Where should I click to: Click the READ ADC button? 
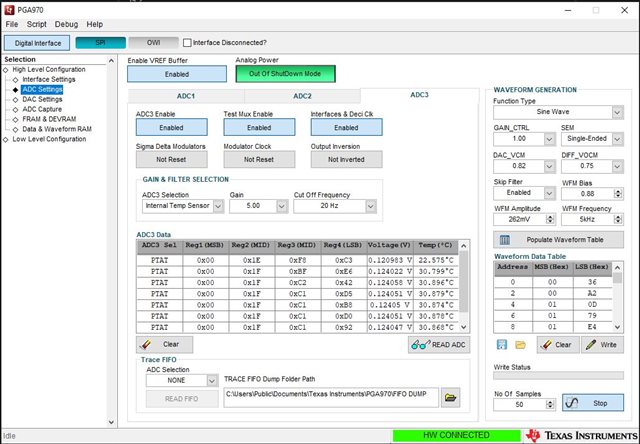(439, 345)
